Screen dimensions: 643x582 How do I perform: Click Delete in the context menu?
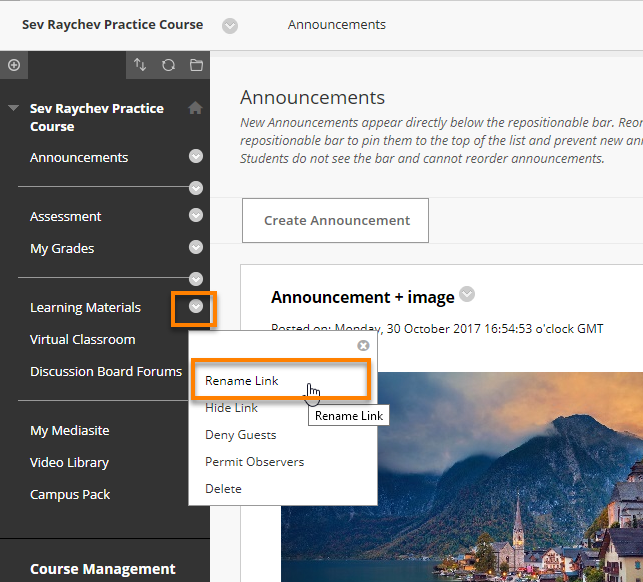[223, 489]
